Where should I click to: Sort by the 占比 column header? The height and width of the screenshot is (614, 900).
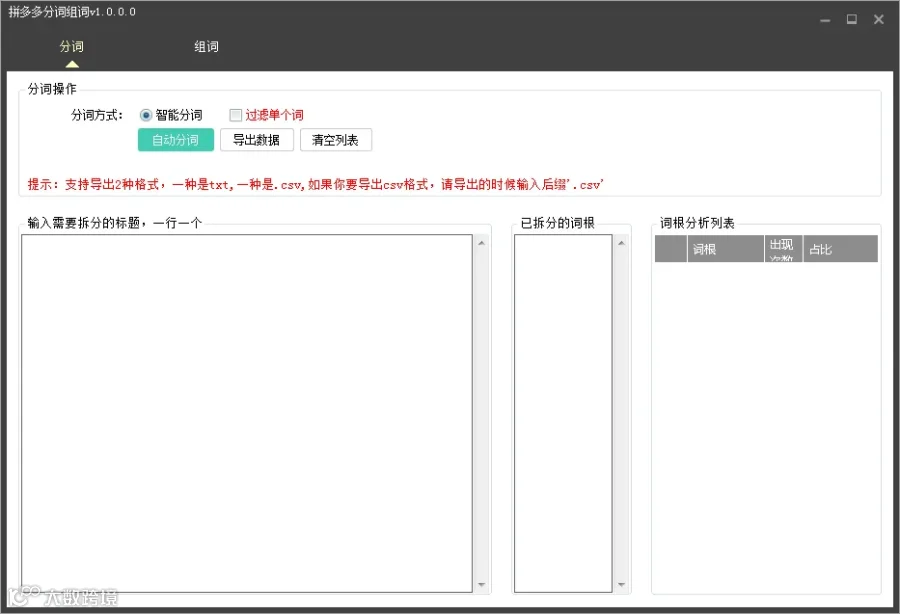[840, 249]
